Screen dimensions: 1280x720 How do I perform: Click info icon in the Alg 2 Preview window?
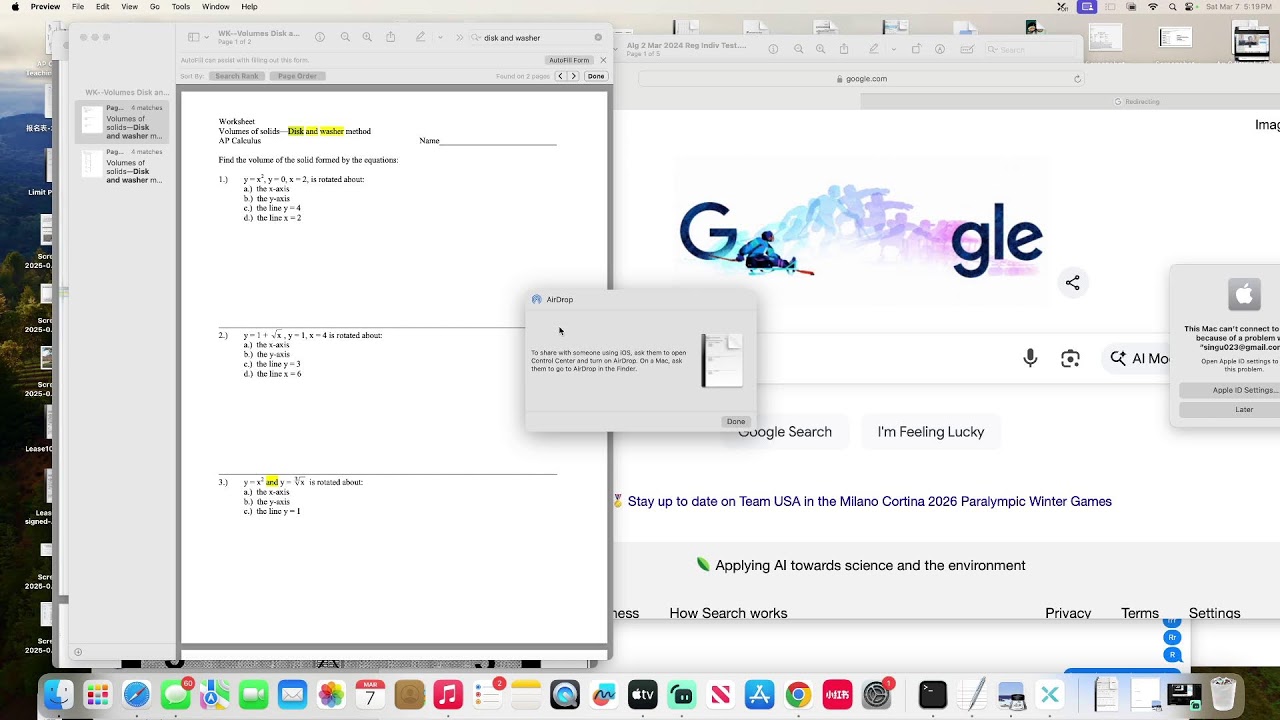pos(774,49)
